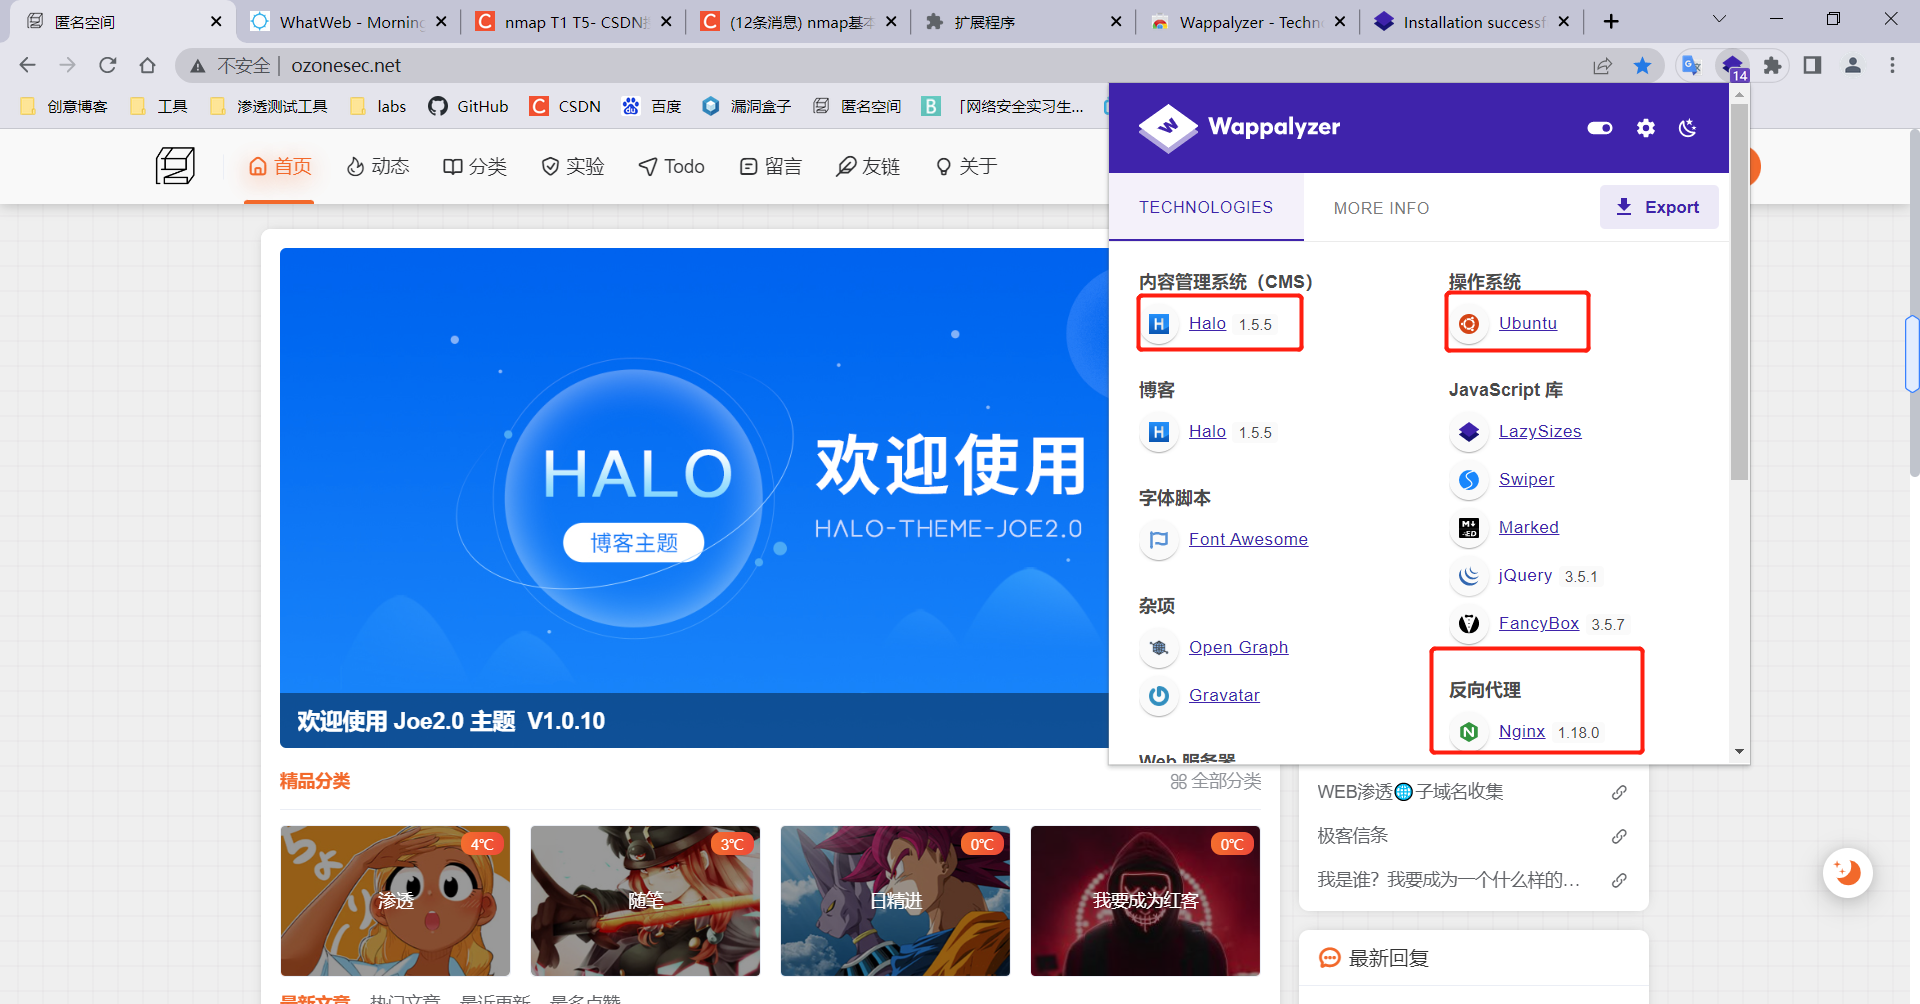This screenshot has height=1004, width=1920.
Task: Open the Marked library link
Action: tap(1528, 527)
